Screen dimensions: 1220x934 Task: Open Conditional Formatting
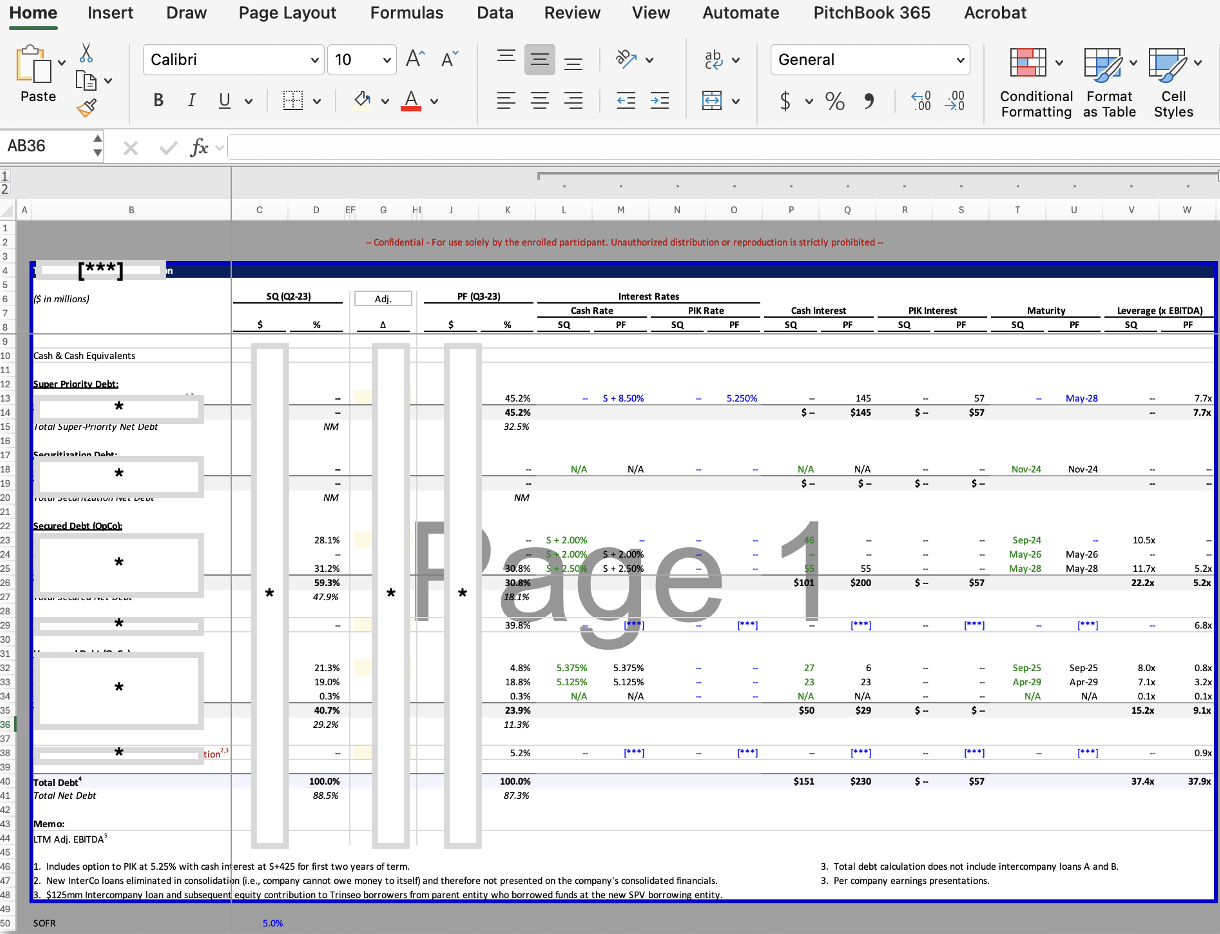pos(1036,82)
